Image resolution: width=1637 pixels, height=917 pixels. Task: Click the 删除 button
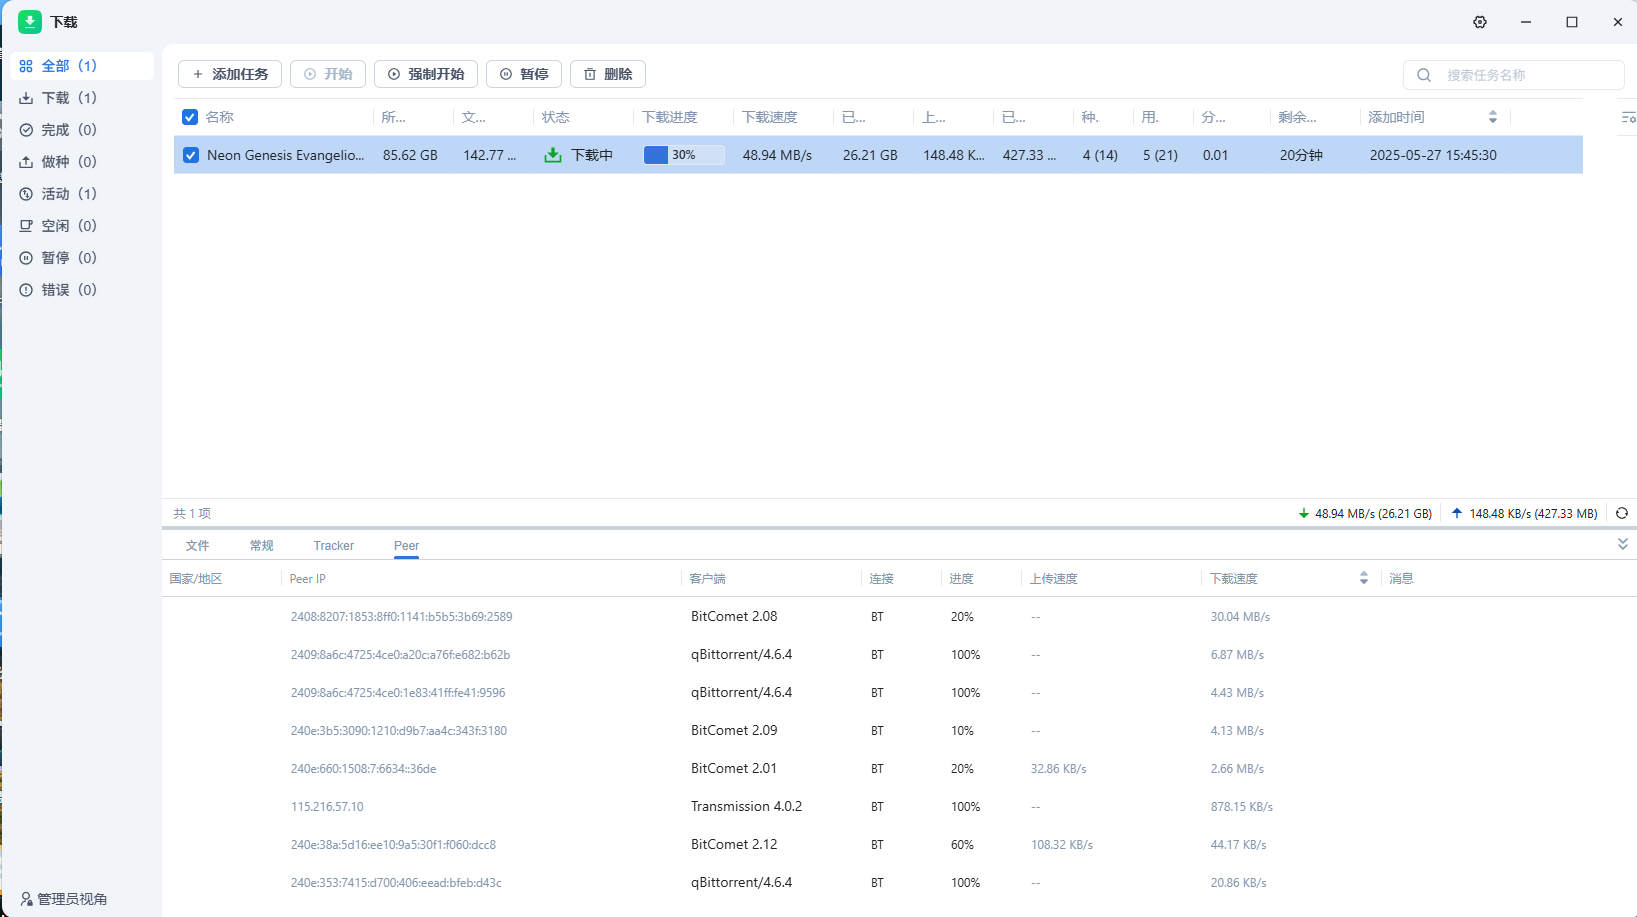tap(608, 74)
